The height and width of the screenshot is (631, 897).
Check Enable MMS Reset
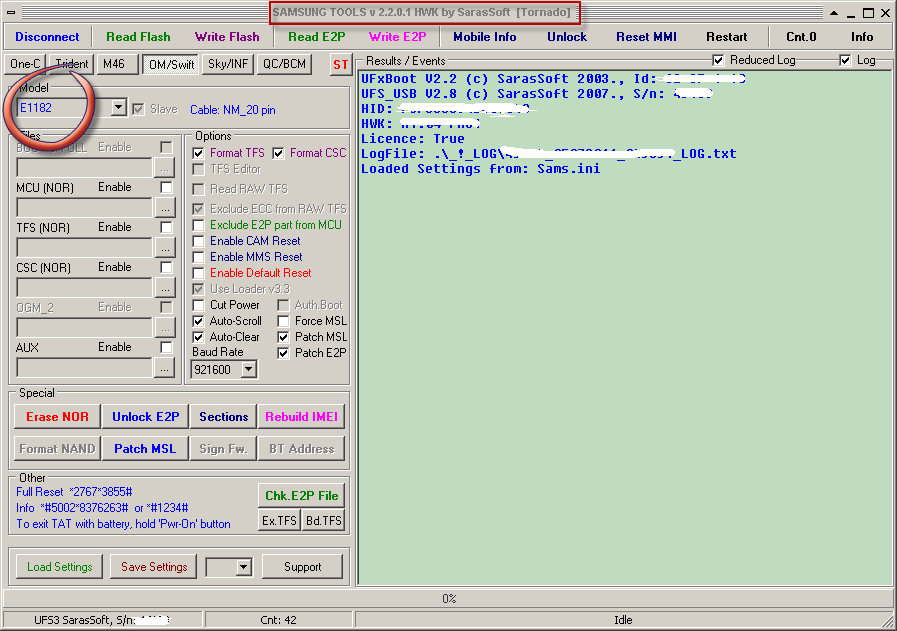point(199,257)
